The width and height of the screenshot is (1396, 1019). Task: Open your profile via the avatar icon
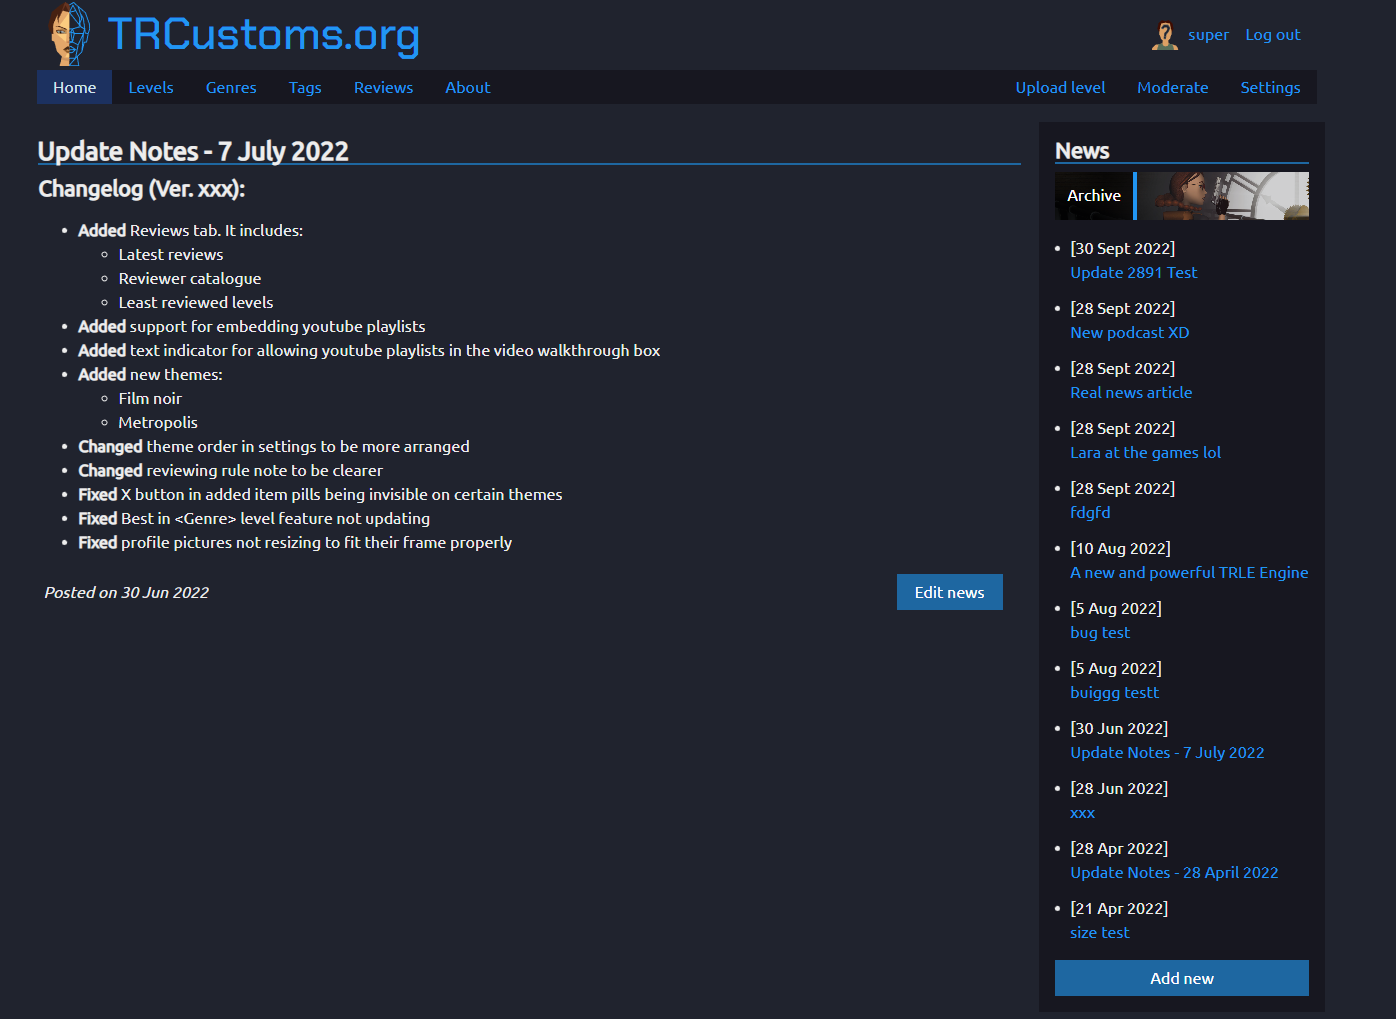[1164, 34]
